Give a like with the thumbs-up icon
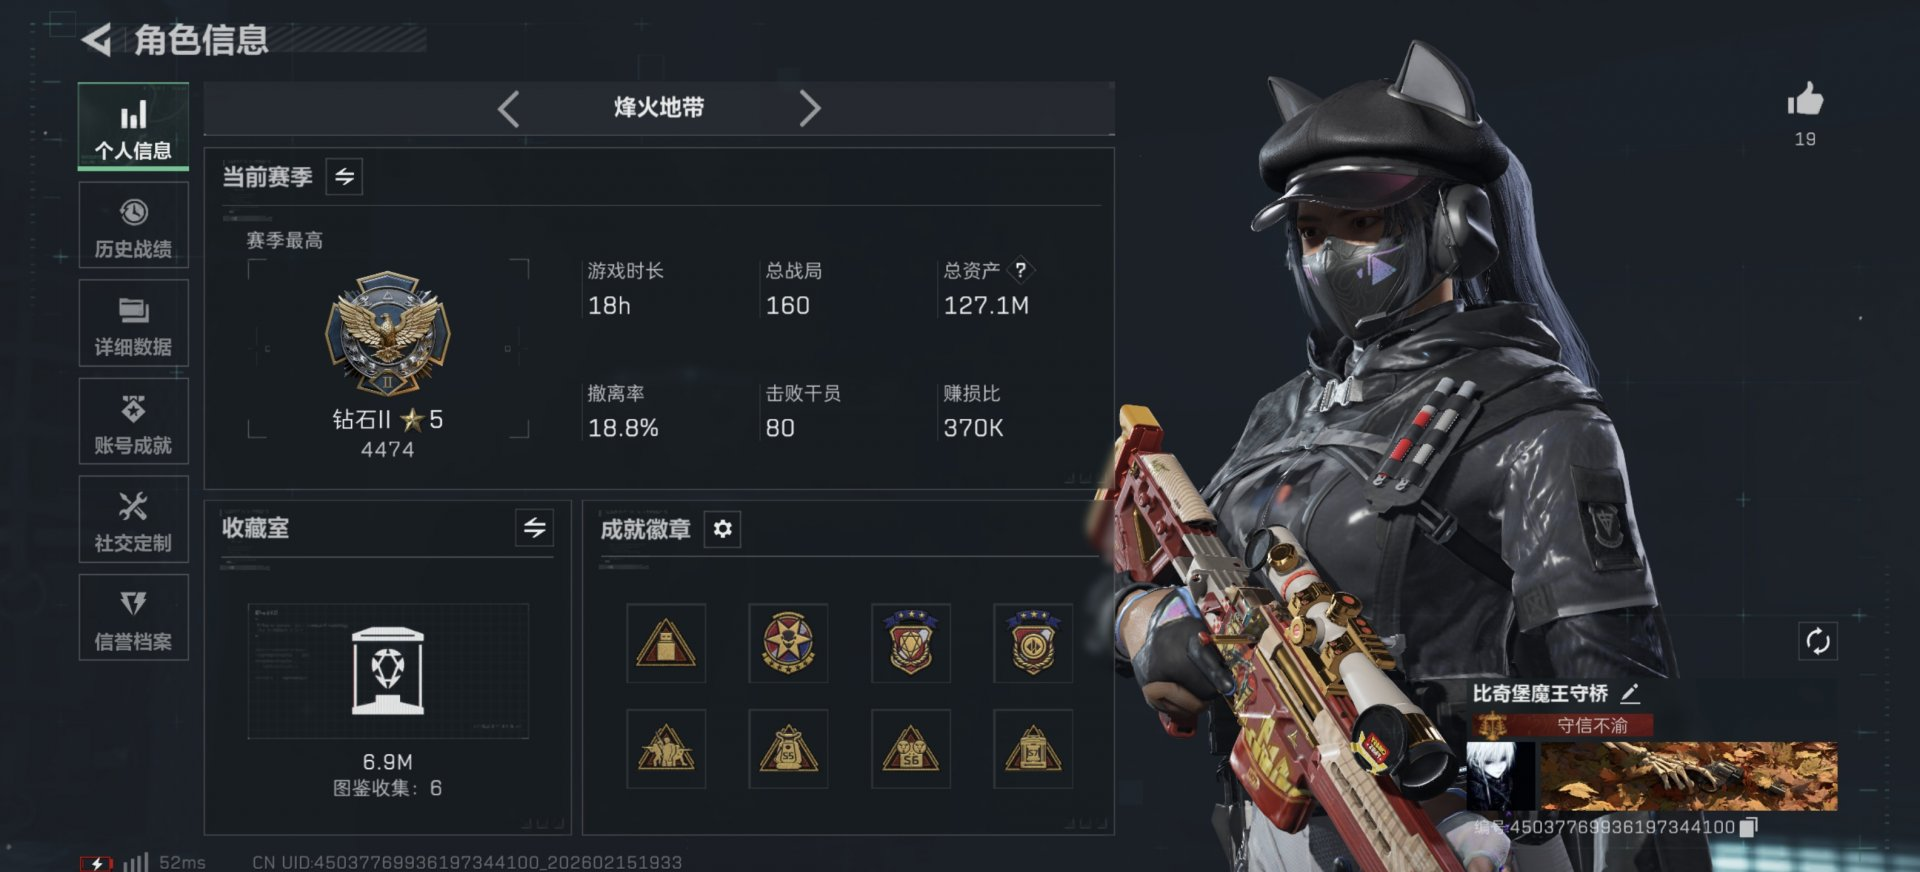 pos(1805,100)
